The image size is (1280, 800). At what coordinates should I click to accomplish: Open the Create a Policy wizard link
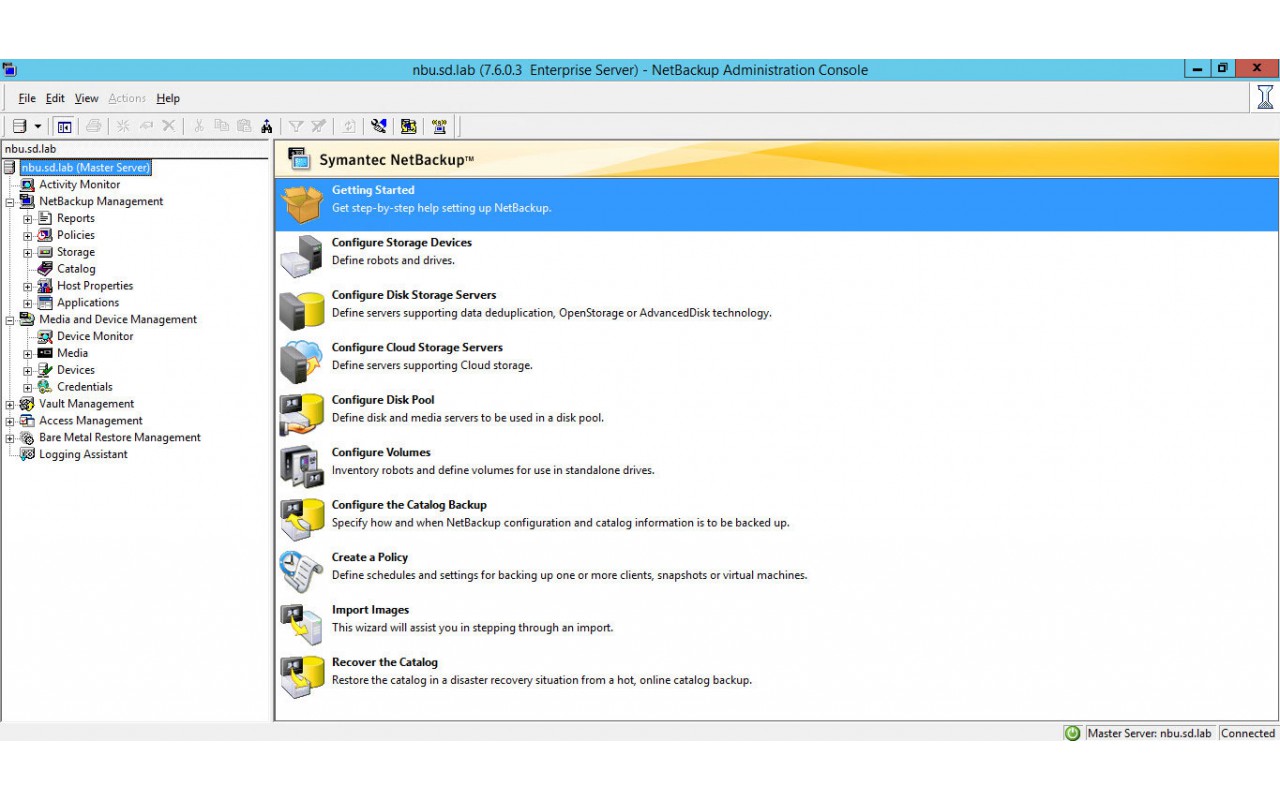[x=370, y=558]
